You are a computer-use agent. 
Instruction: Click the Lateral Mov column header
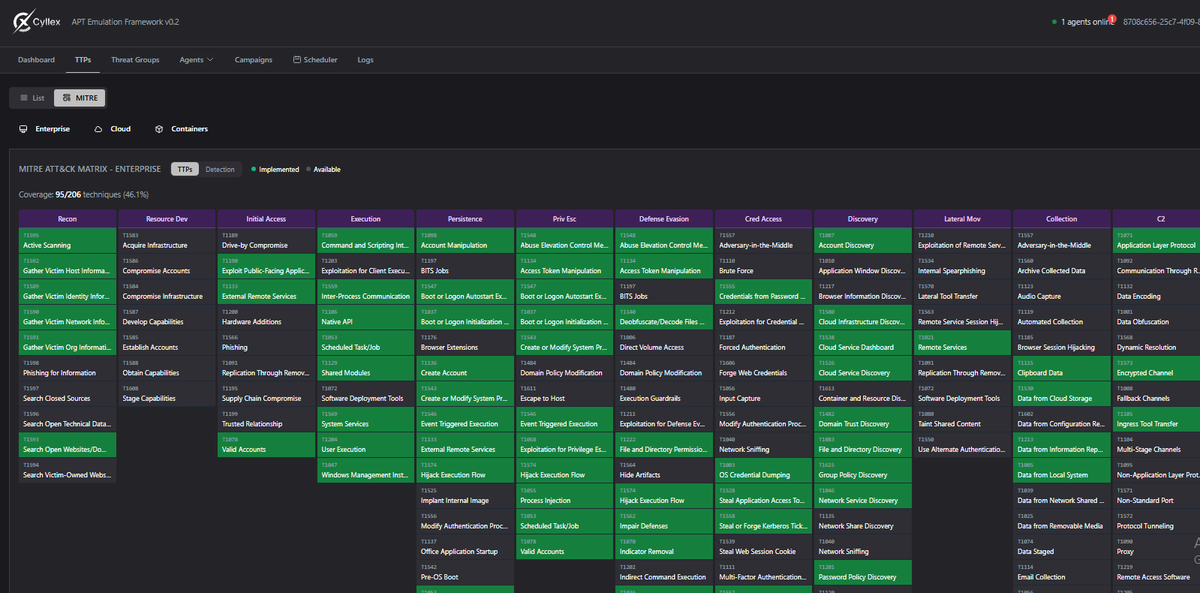pyautogui.click(x=962, y=218)
